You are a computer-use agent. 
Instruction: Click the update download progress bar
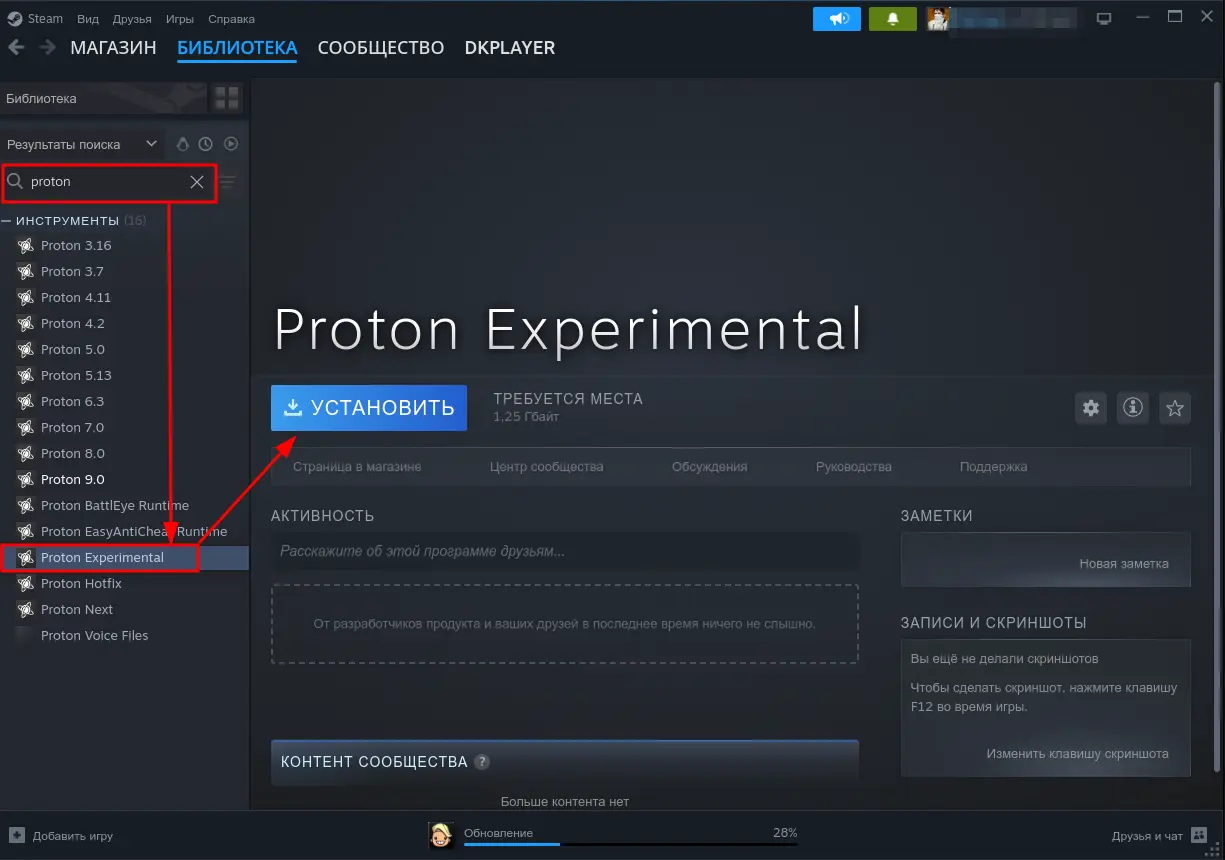pos(630,845)
